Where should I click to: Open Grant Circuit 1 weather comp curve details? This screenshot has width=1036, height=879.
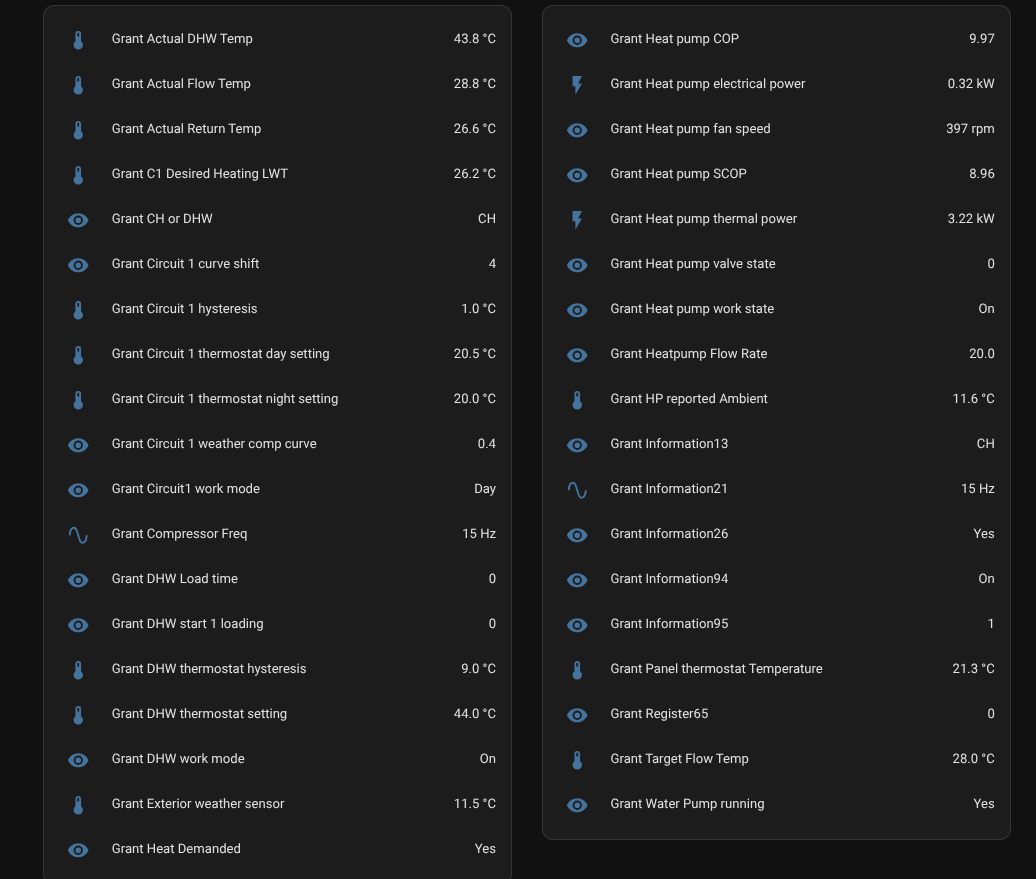click(x=214, y=444)
